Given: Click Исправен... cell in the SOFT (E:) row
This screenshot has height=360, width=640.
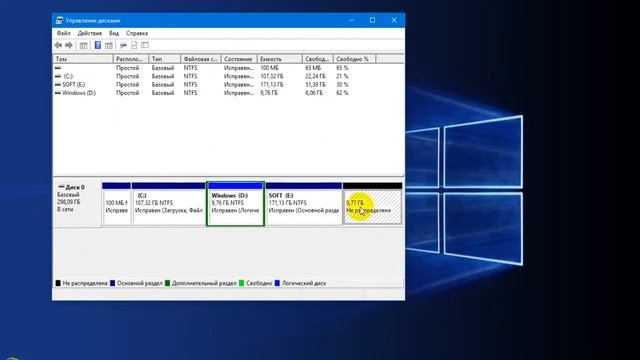Looking at the screenshot, I should click(x=239, y=84).
